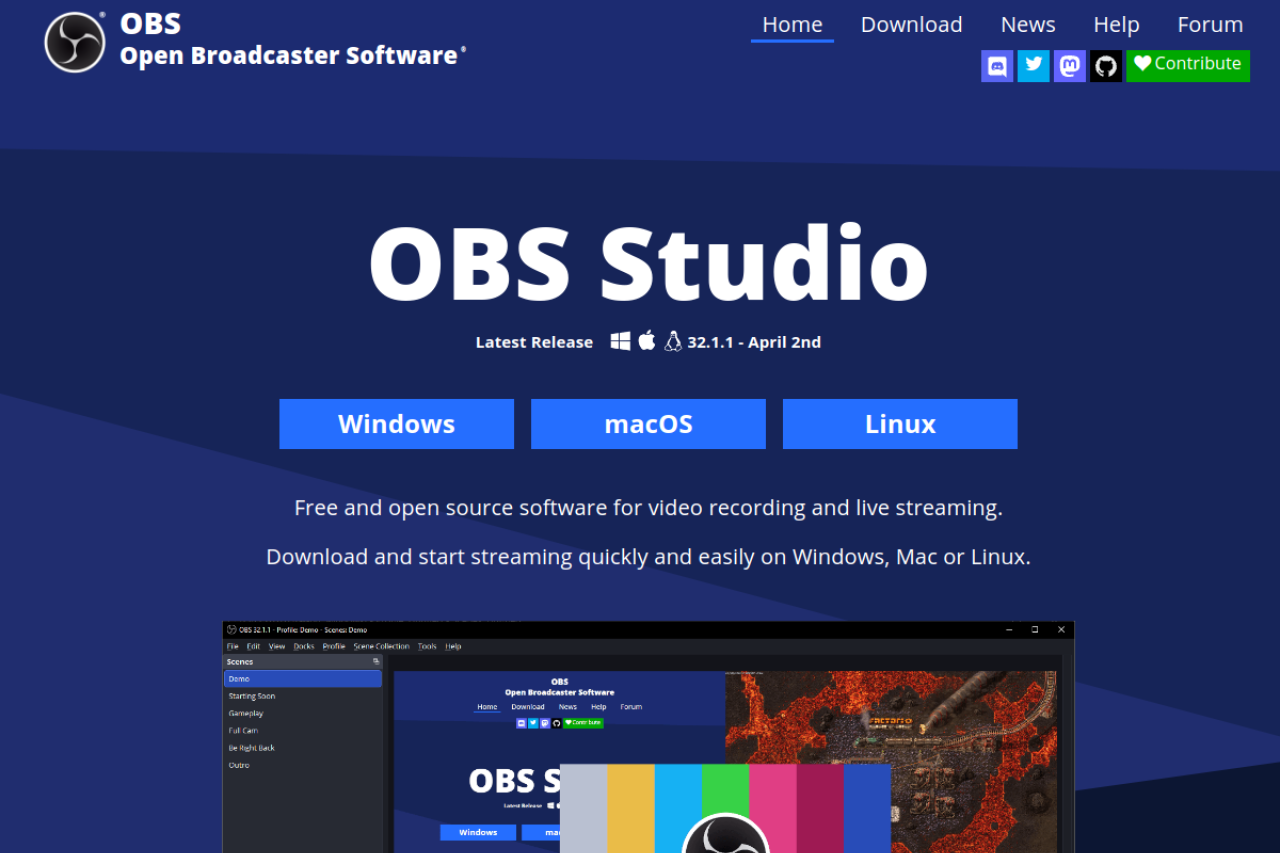The image size is (1280, 853).
Task: Click the Scenes dock pop-out icon in the app screenshot
Action: click(377, 662)
